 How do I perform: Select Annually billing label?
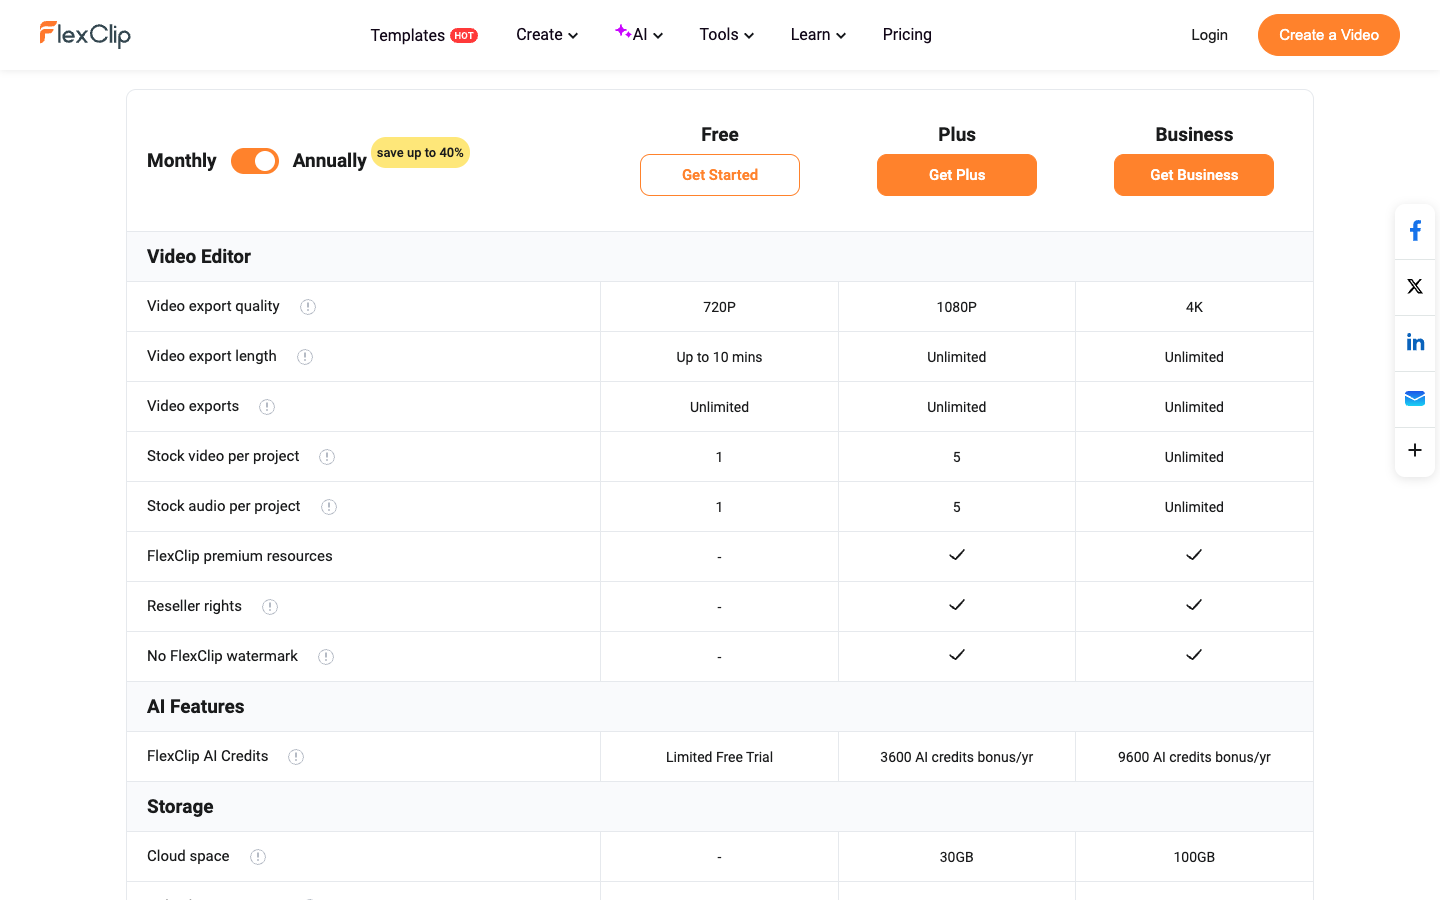pos(329,161)
